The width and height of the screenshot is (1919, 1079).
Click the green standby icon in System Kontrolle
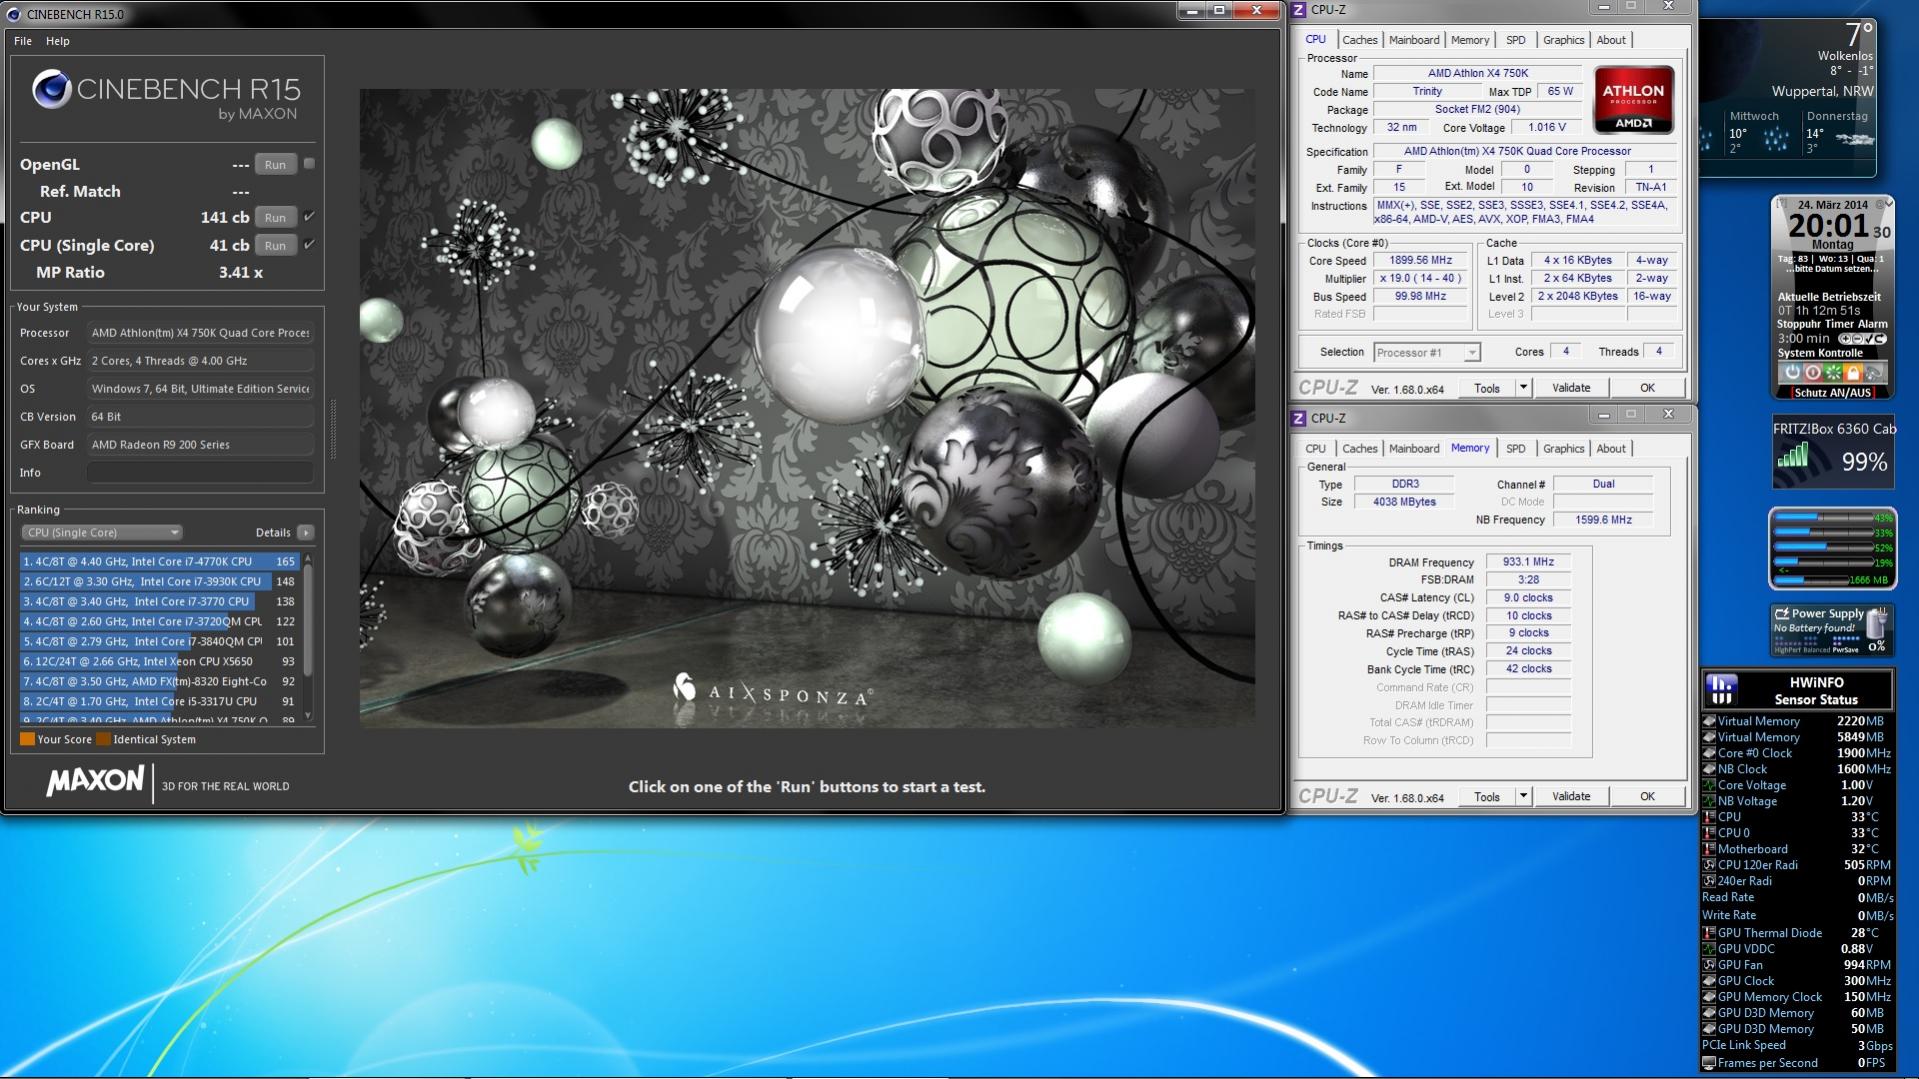click(1833, 372)
